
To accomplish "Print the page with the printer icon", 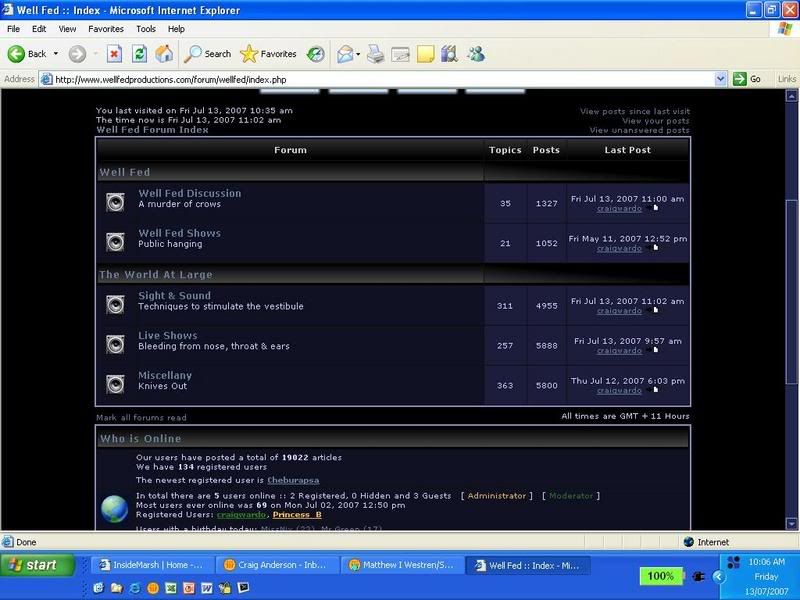I will coord(376,54).
